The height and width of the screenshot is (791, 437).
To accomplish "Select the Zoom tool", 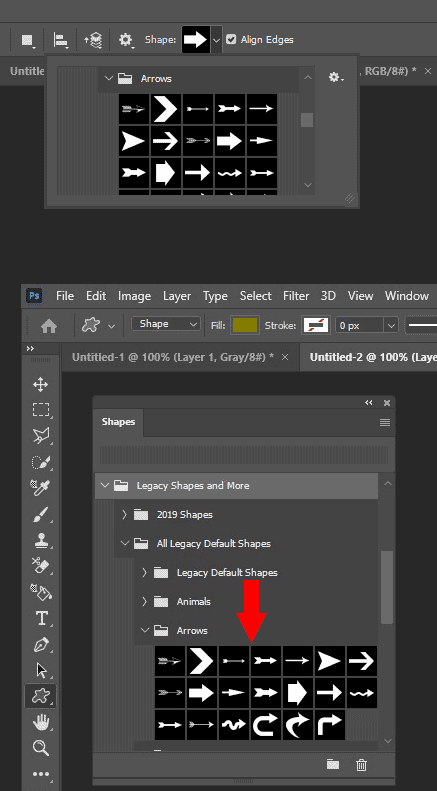I will tap(40, 748).
